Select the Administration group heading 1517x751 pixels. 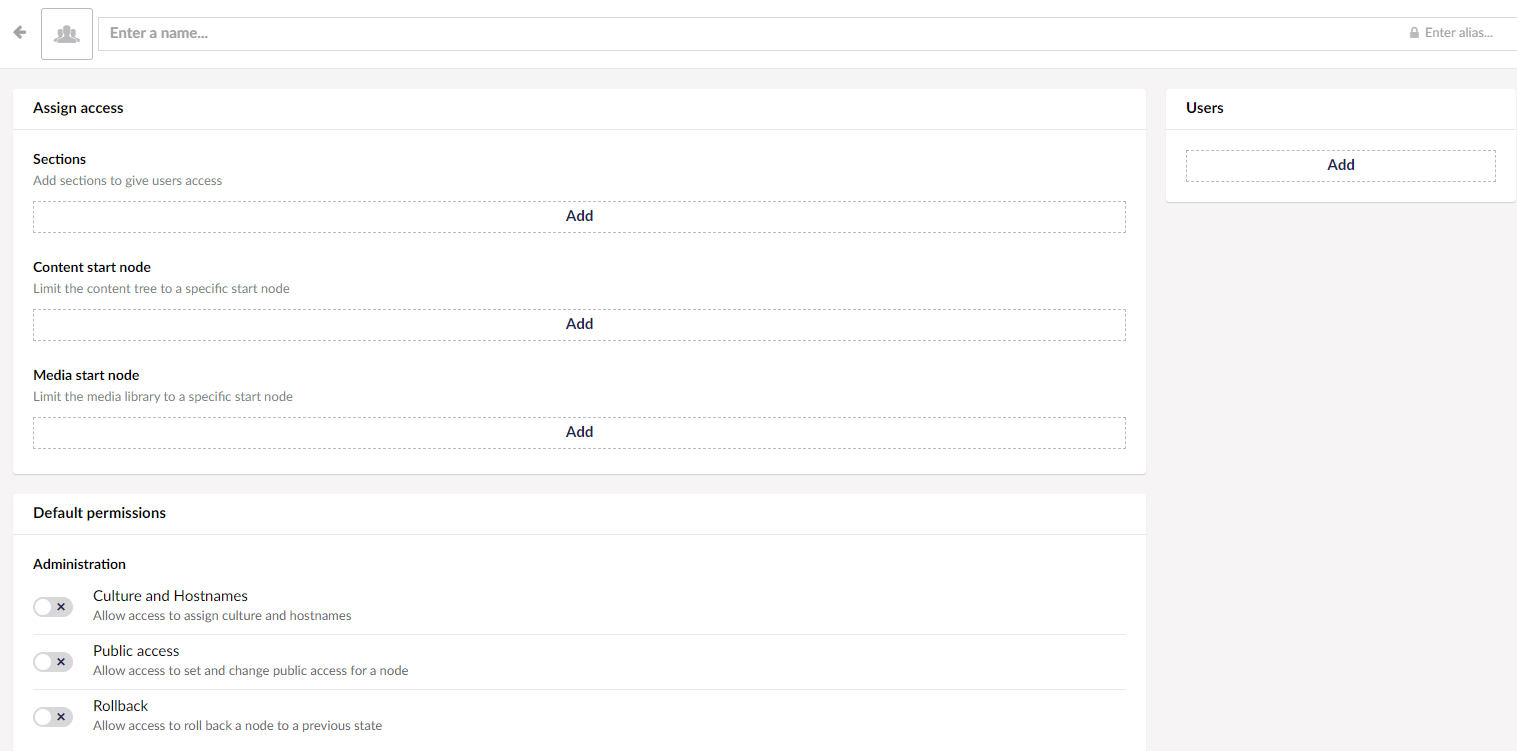click(79, 564)
